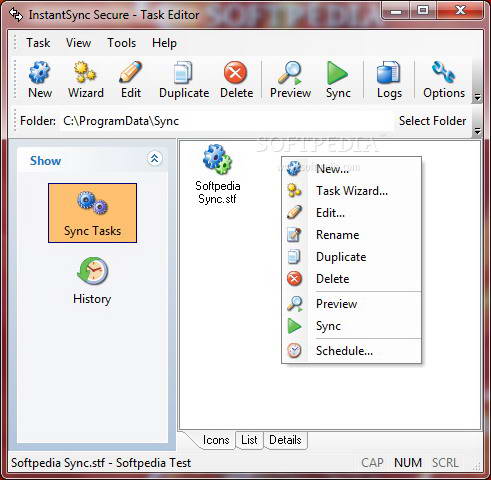Minimize the Task Editor window
This screenshot has width=491, height=480.
coord(395,11)
